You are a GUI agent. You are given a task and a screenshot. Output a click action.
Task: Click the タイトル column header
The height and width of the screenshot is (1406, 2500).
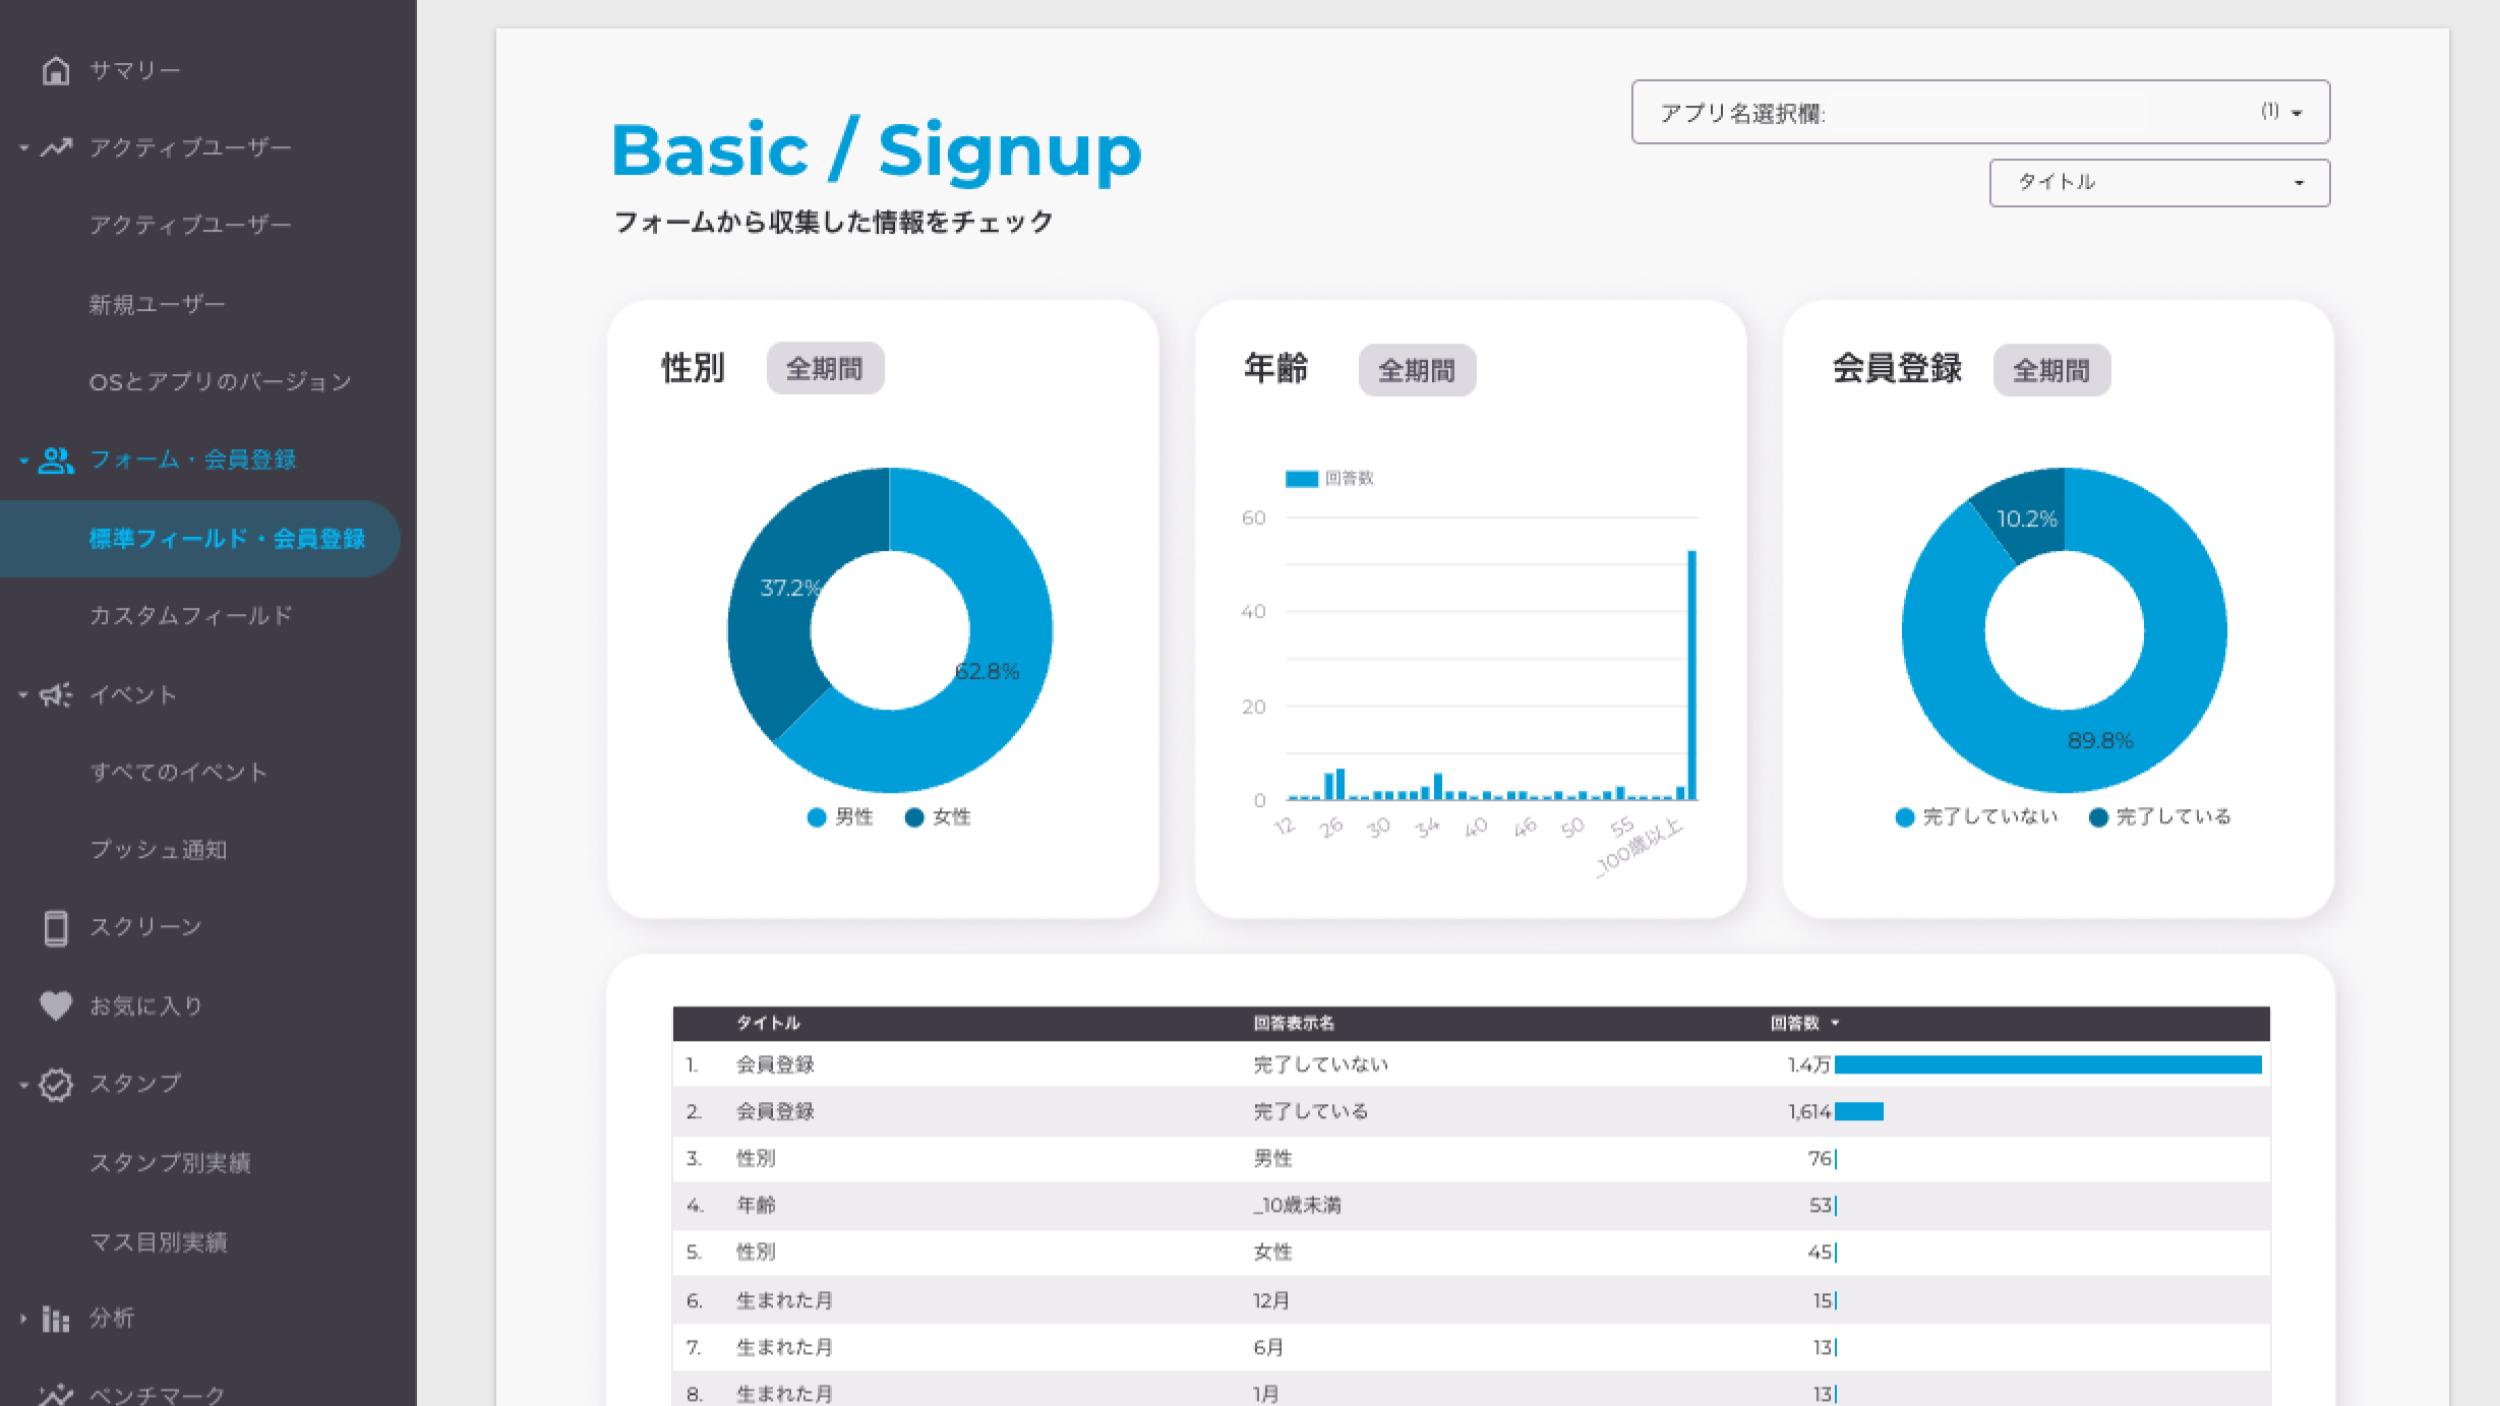[768, 1023]
